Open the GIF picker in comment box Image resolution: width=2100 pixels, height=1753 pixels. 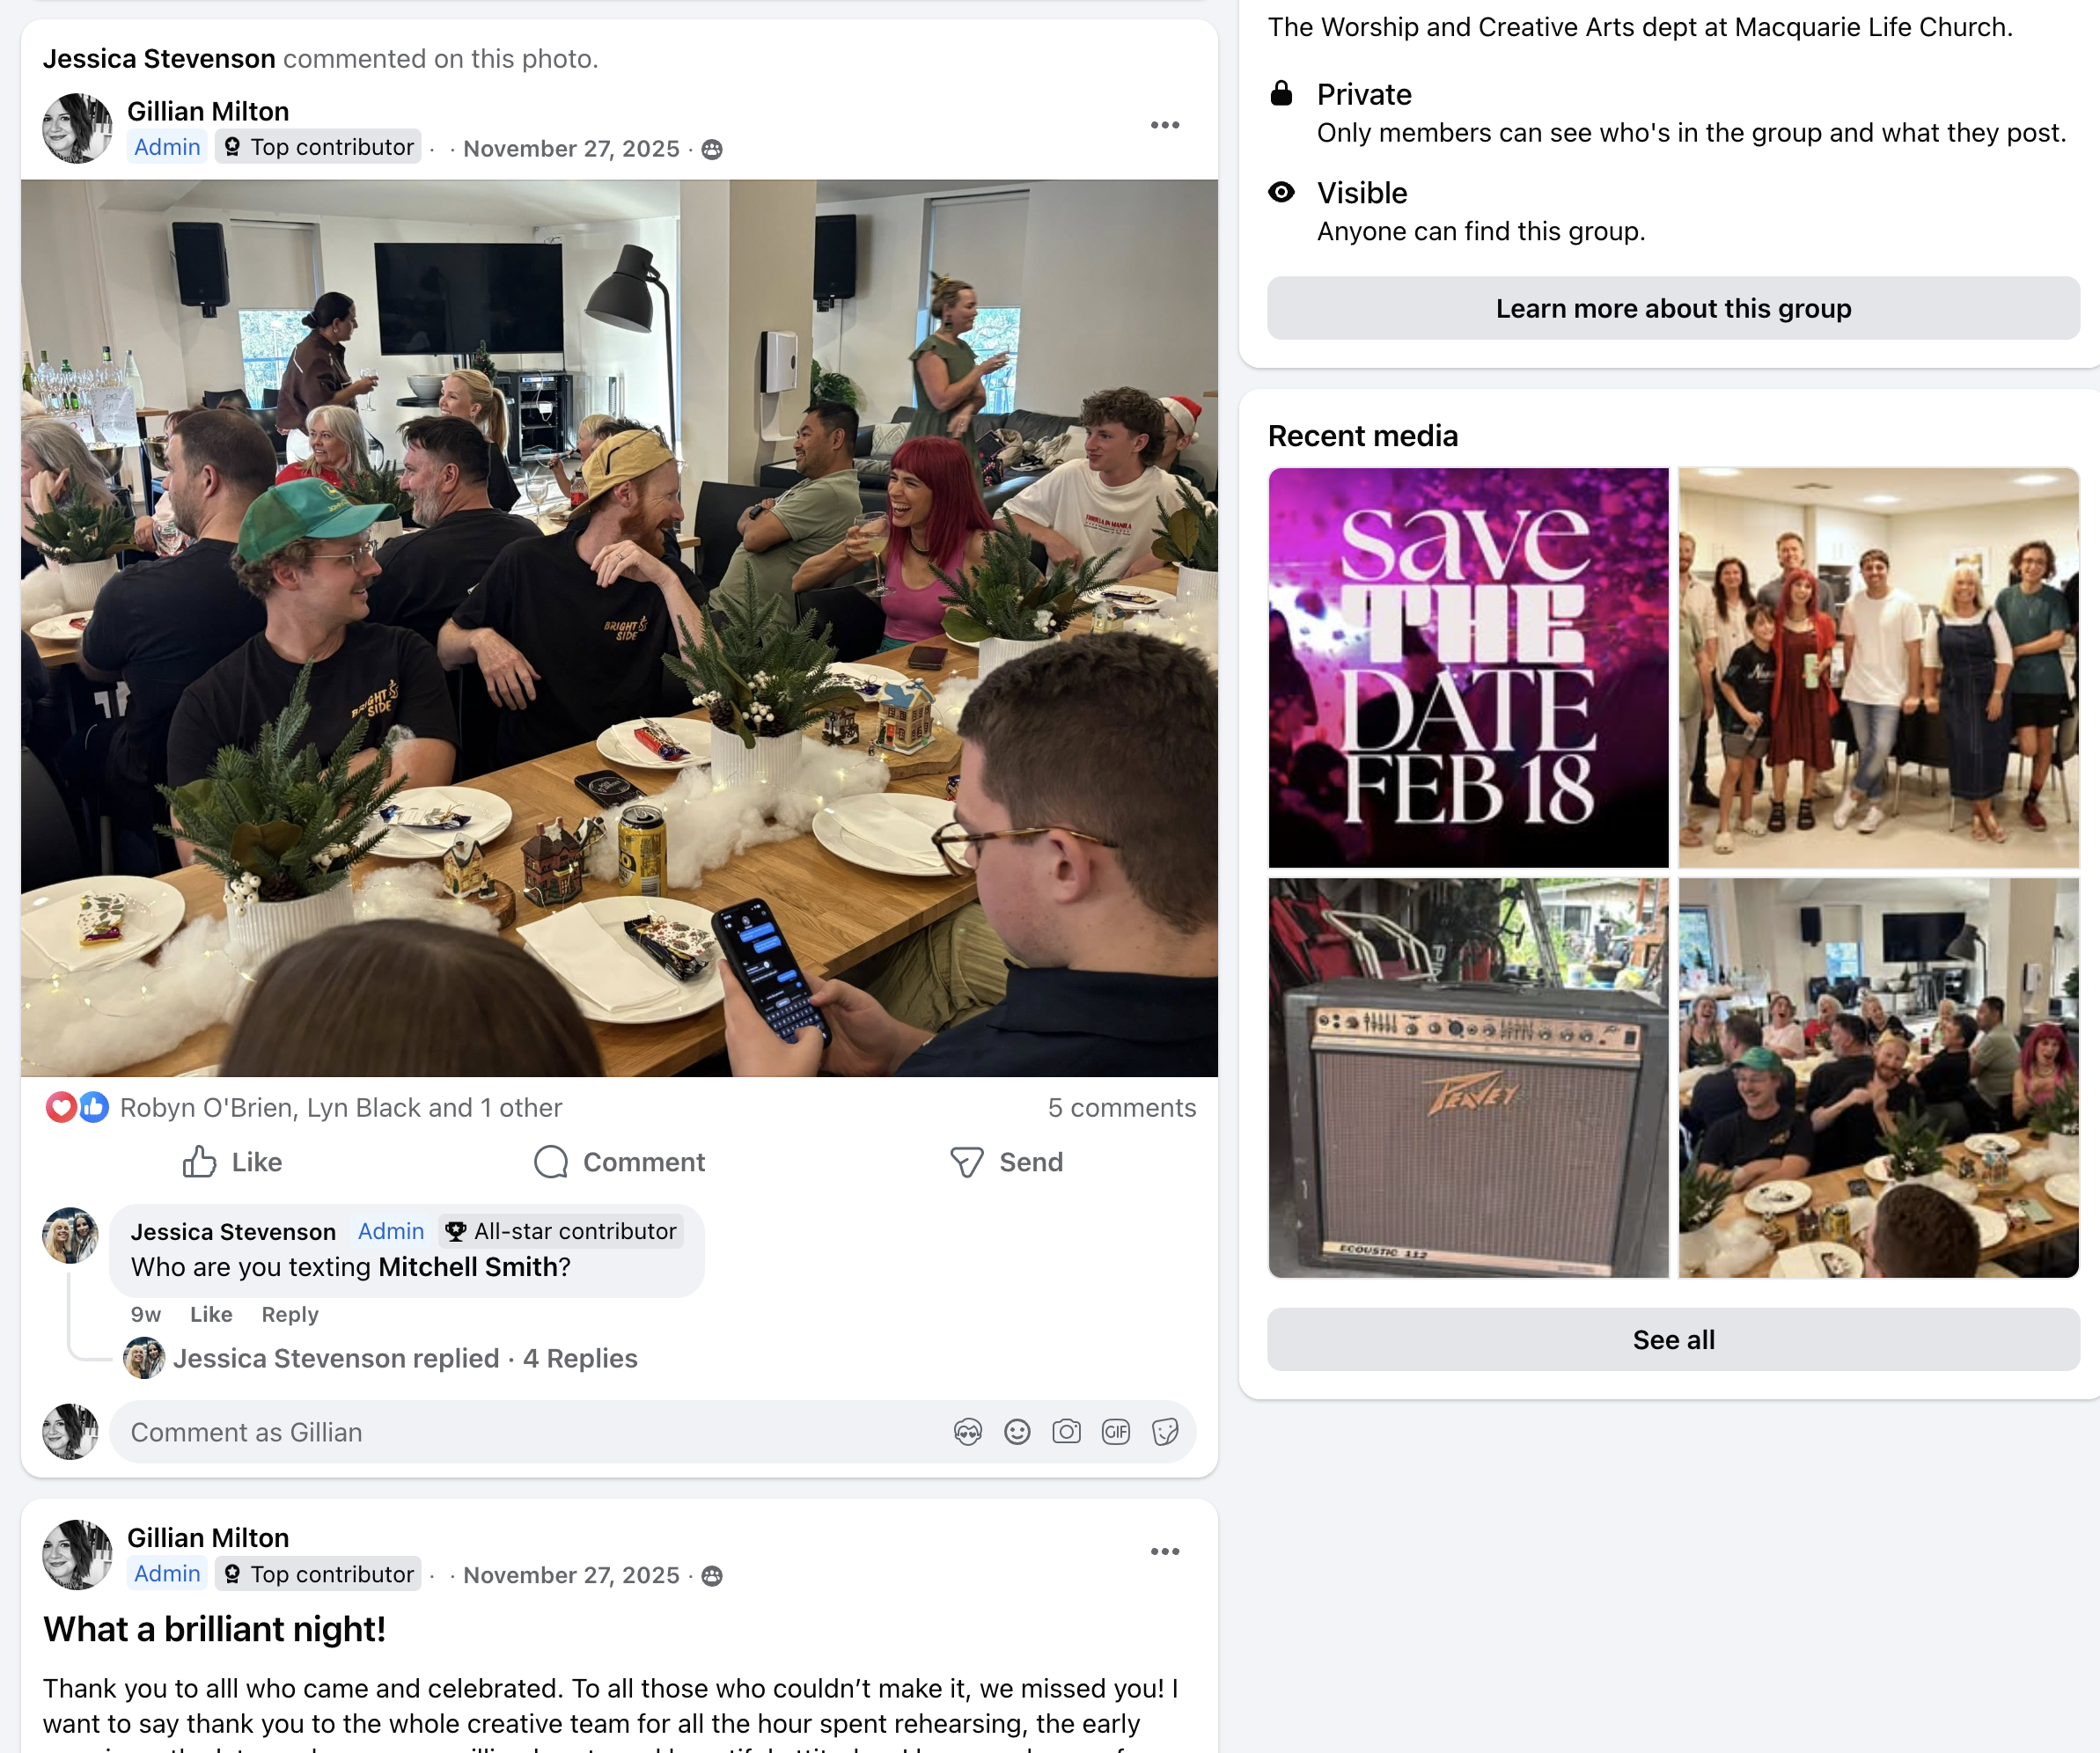(x=1116, y=1432)
